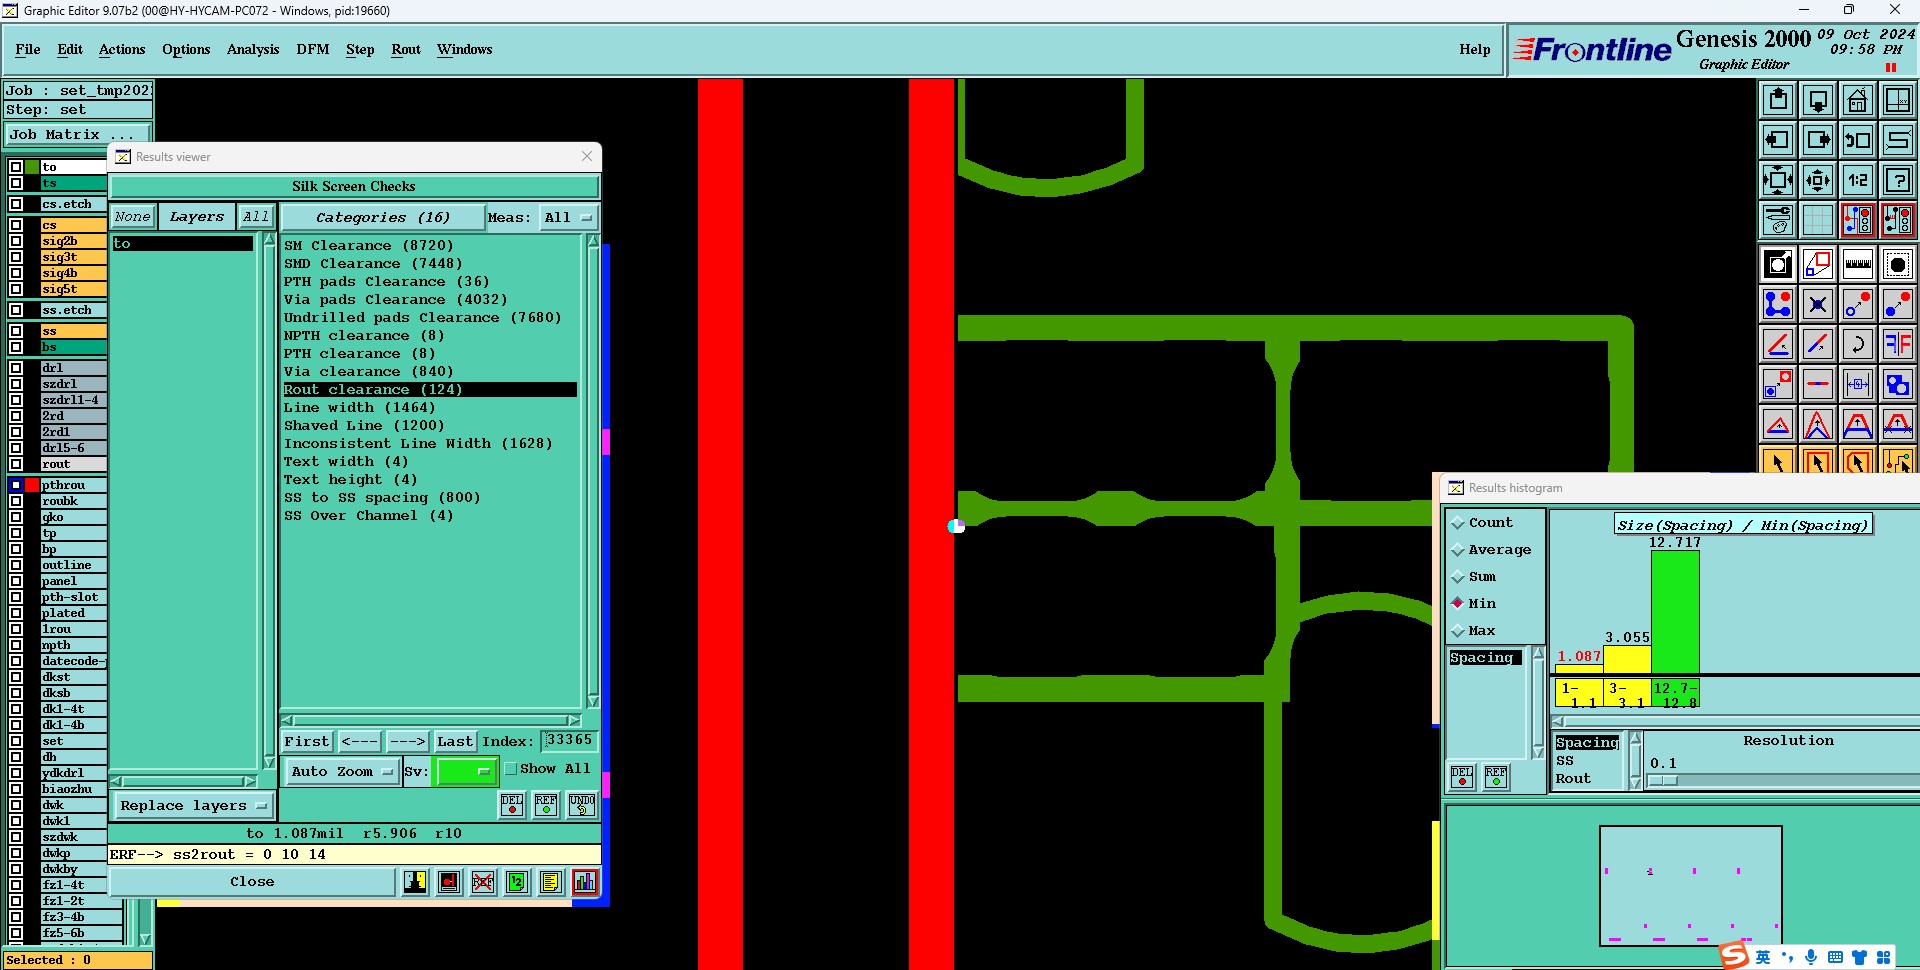Click the UNDO icon in Results viewer
Screen dimensions: 1920x970
click(x=582, y=804)
